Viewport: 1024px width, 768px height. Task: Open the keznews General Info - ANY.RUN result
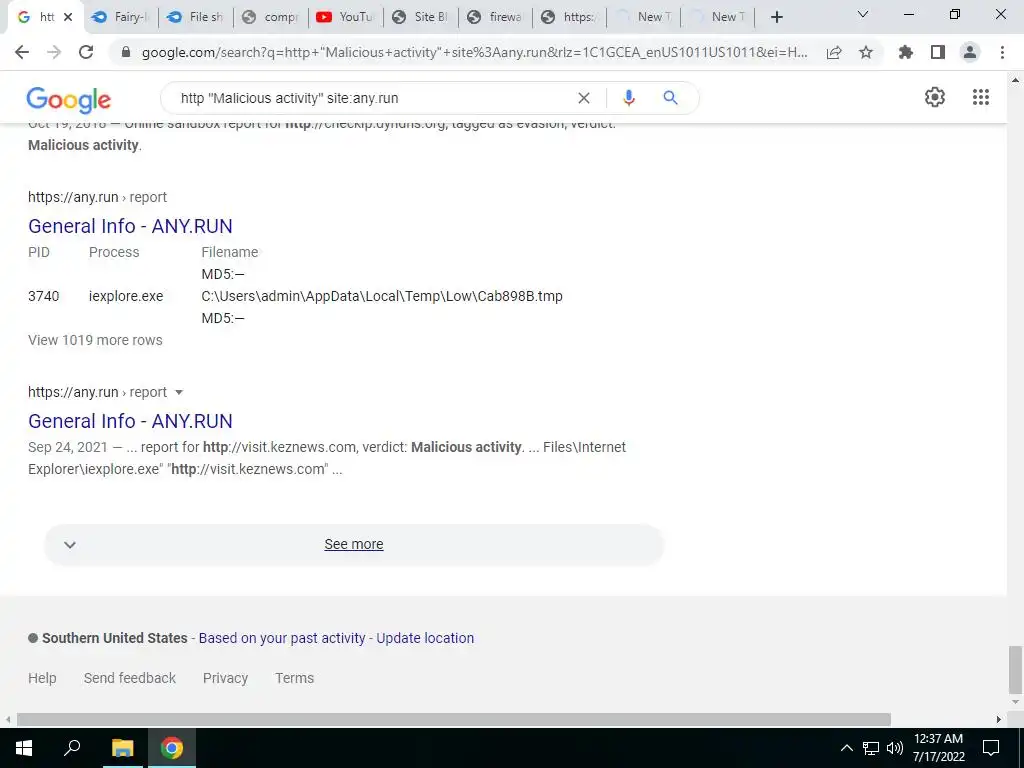tap(130, 421)
